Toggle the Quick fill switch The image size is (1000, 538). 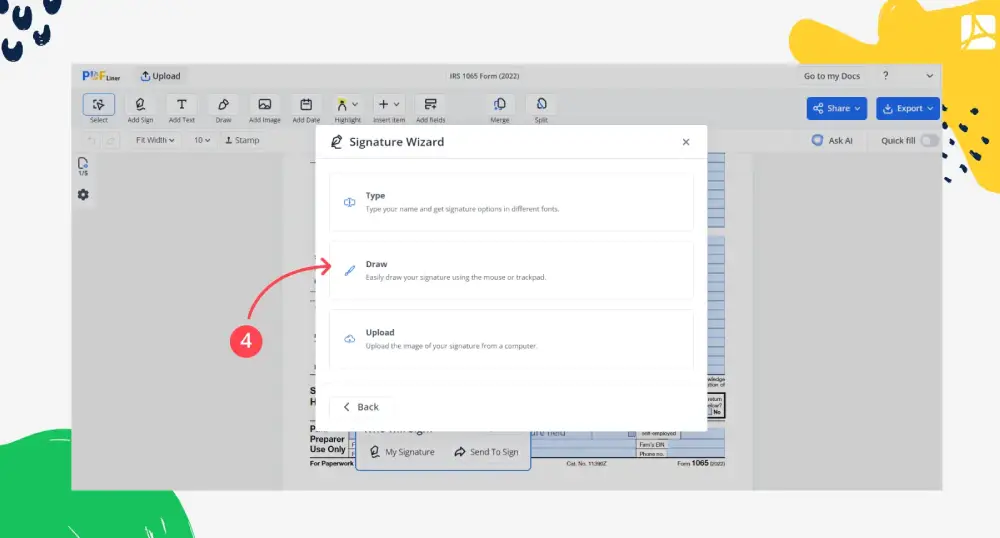point(929,141)
